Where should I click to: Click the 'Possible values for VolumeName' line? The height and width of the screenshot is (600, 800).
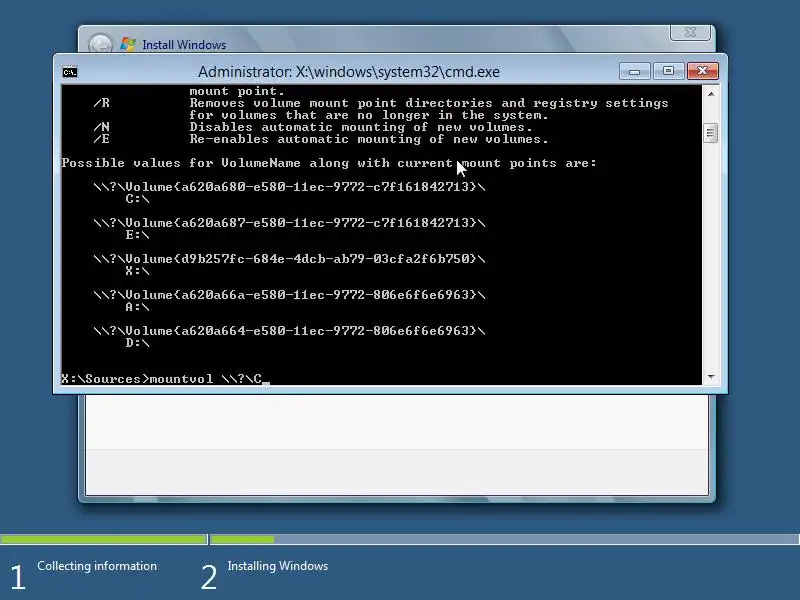(x=329, y=163)
